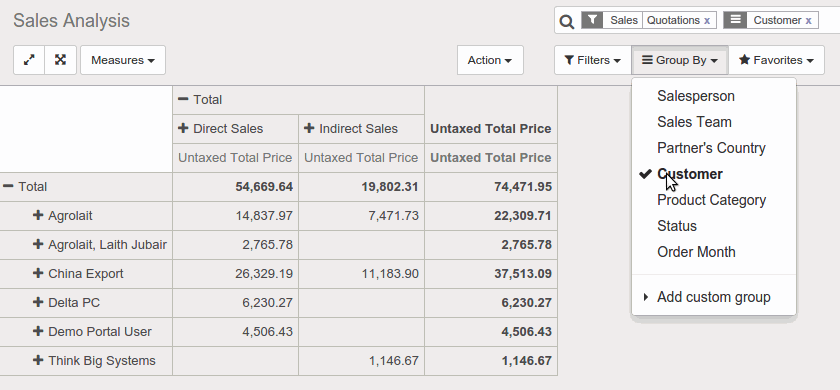Group by Partner's Country
The height and width of the screenshot is (390, 840).
coord(714,148)
